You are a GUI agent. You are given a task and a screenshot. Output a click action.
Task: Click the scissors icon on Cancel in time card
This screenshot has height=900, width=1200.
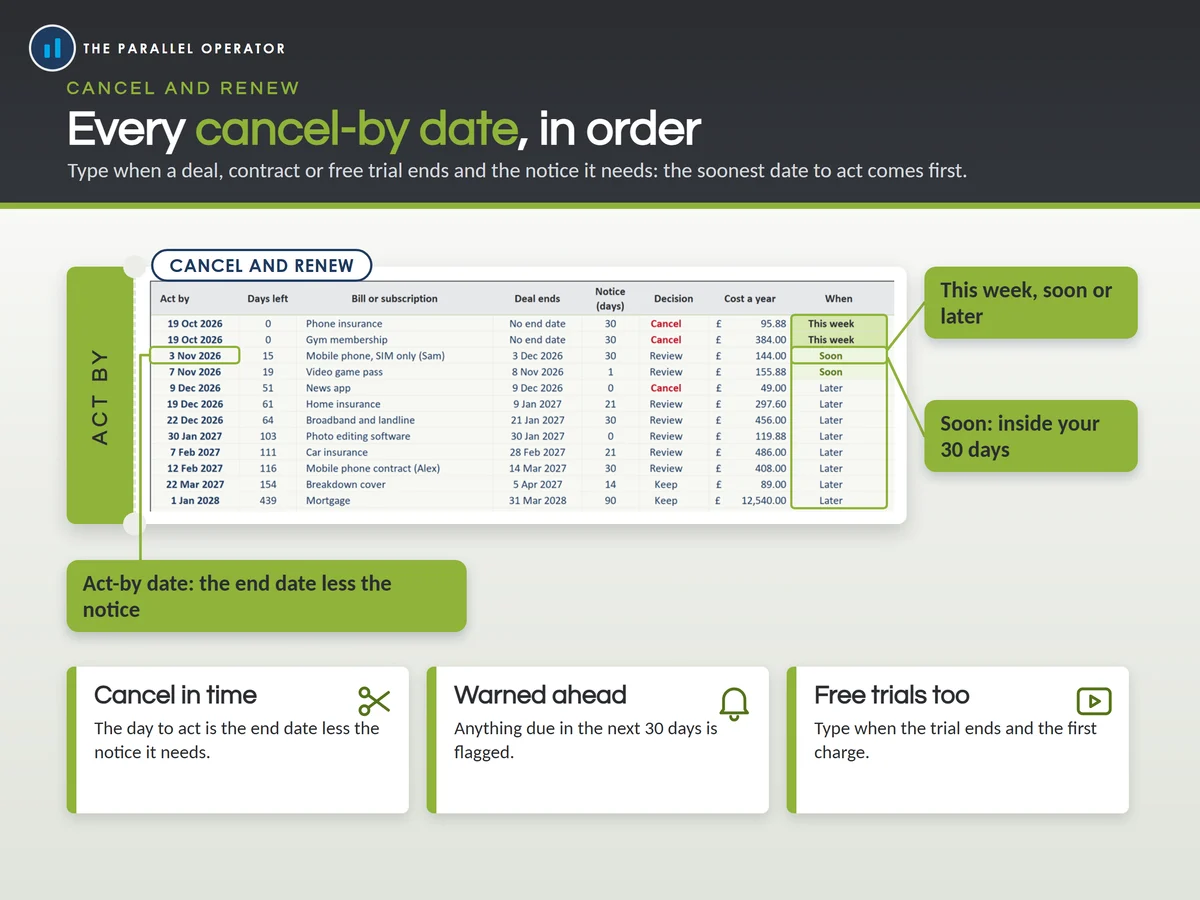373,701
